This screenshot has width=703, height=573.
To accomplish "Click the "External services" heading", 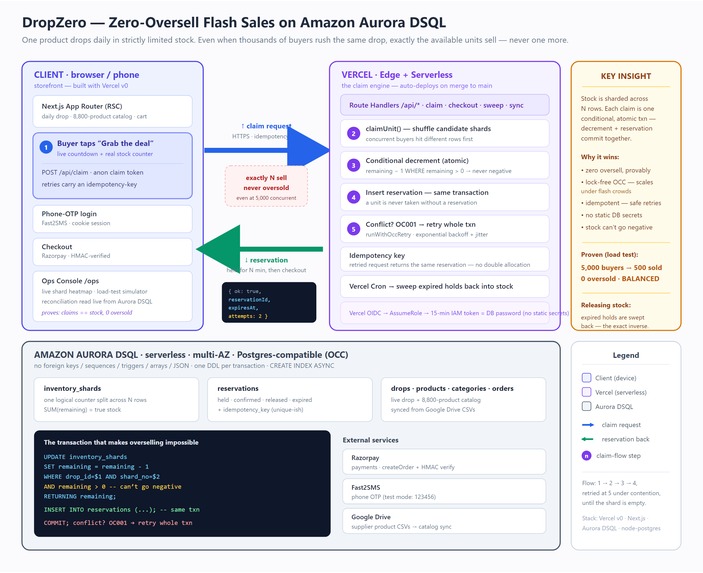I will 370,440.
